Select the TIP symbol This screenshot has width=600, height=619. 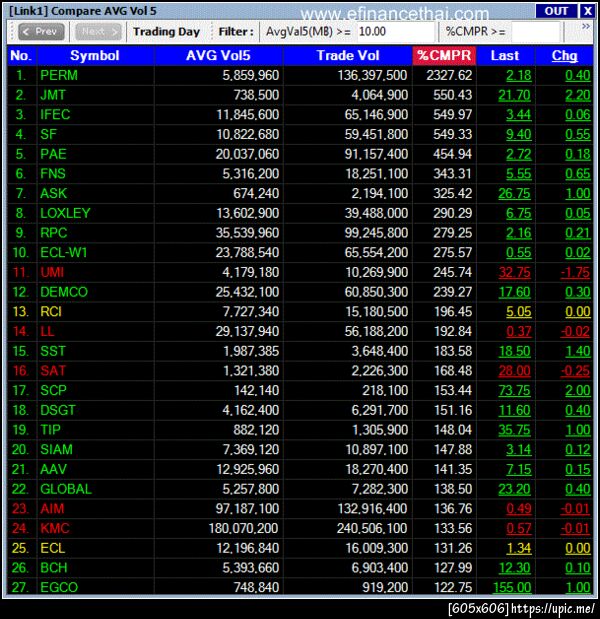click(51, 430)
